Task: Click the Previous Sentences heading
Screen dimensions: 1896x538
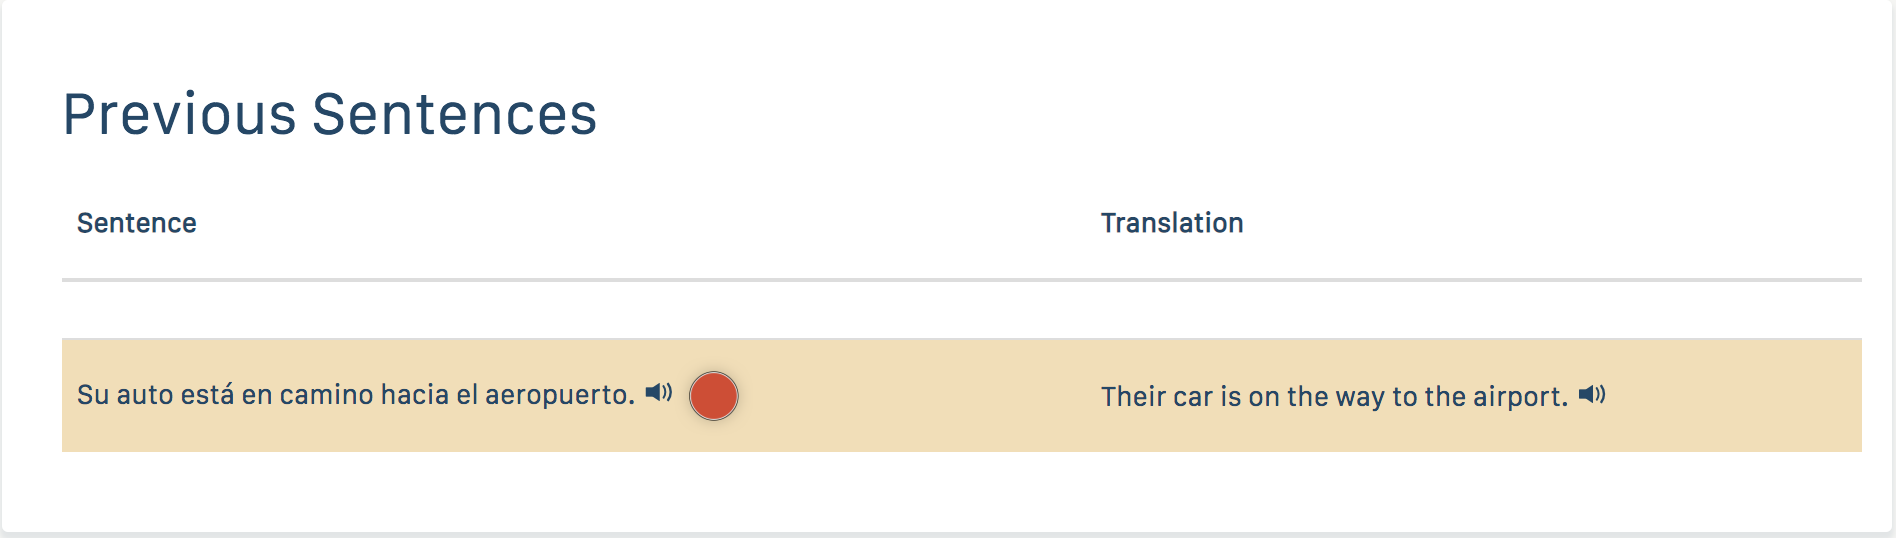Action: [330, 114]
